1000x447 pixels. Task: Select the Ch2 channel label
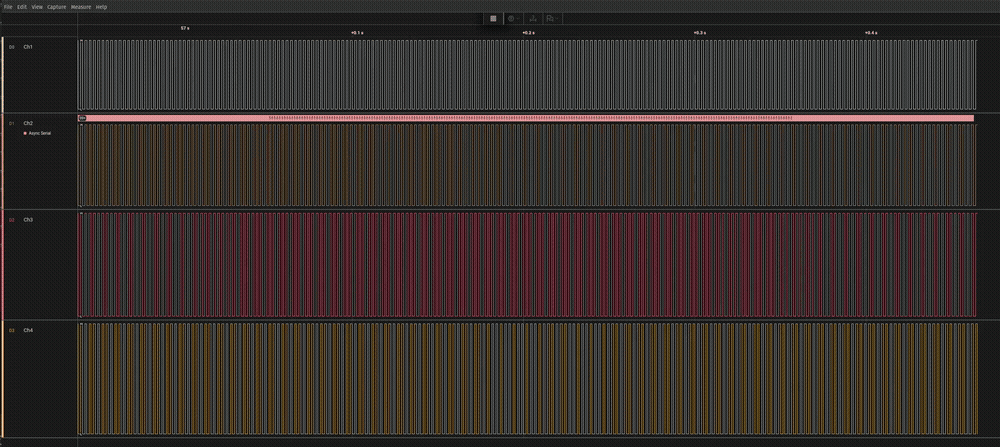coord(28,123)
